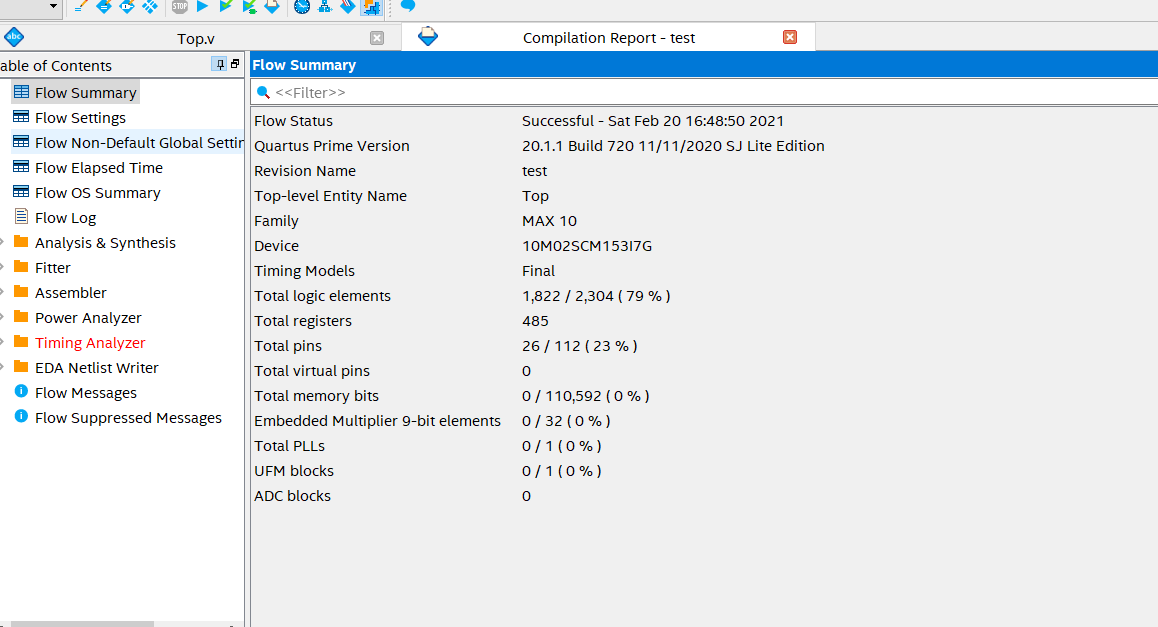Viewport: 1158px width, 627px height.
Task: Select the Compilation Report - test tab
Action: pyautogui.click(x=608, y=38)
